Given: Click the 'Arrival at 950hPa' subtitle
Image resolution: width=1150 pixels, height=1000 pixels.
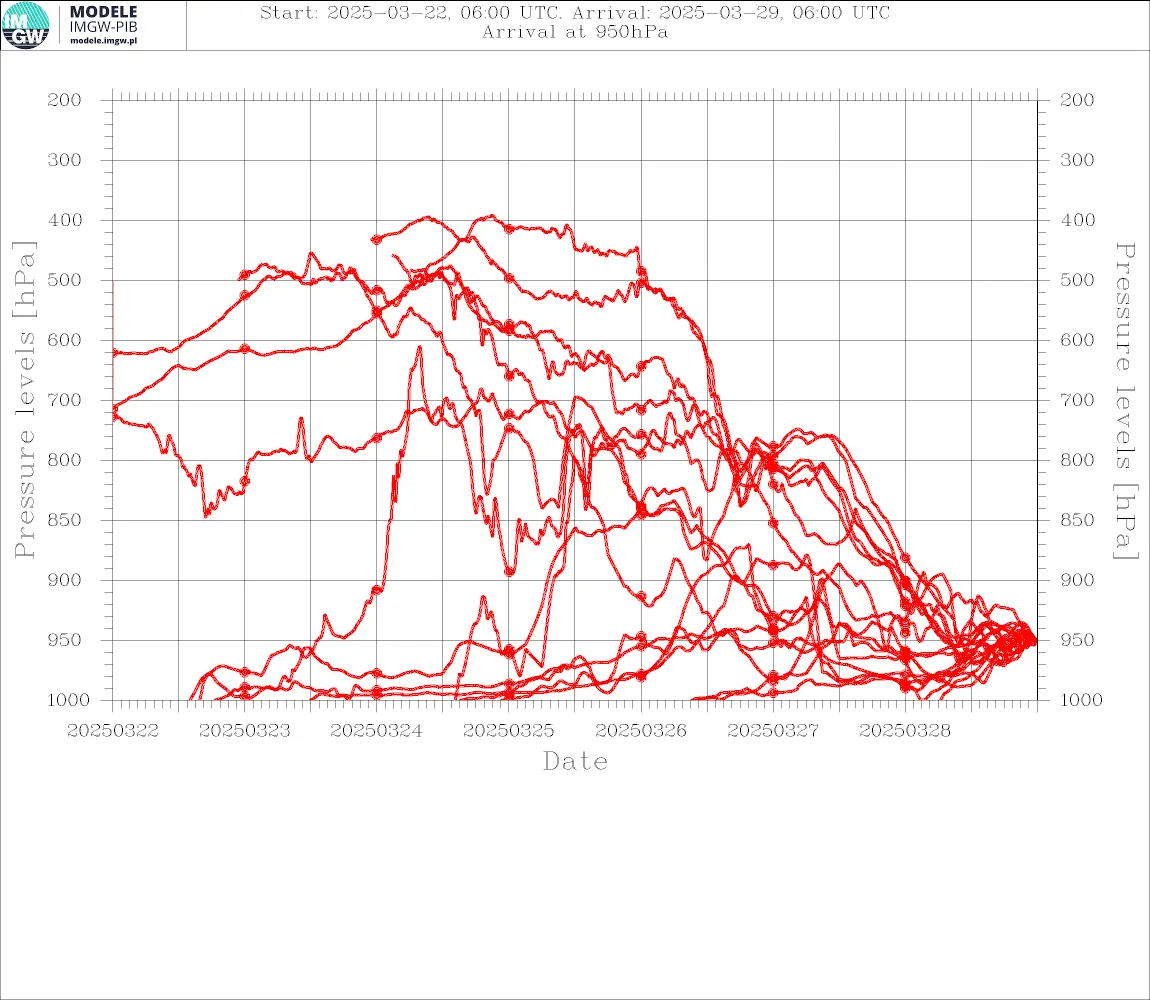Looking at the screenshot, I should [575, 32].
